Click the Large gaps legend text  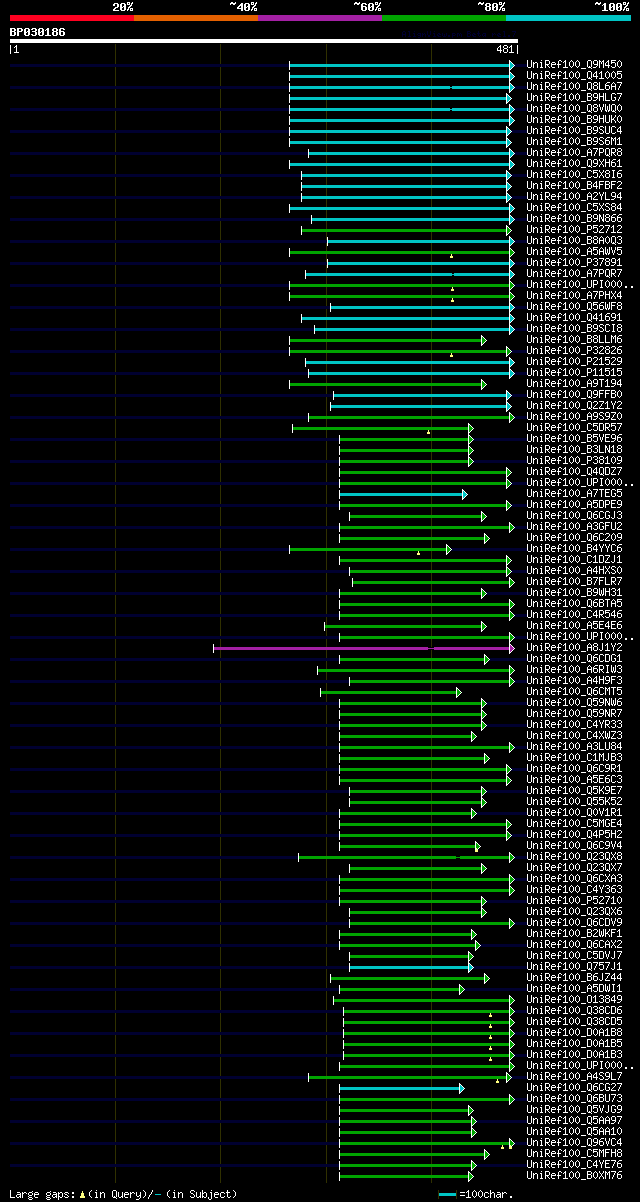coord(123,1194)
